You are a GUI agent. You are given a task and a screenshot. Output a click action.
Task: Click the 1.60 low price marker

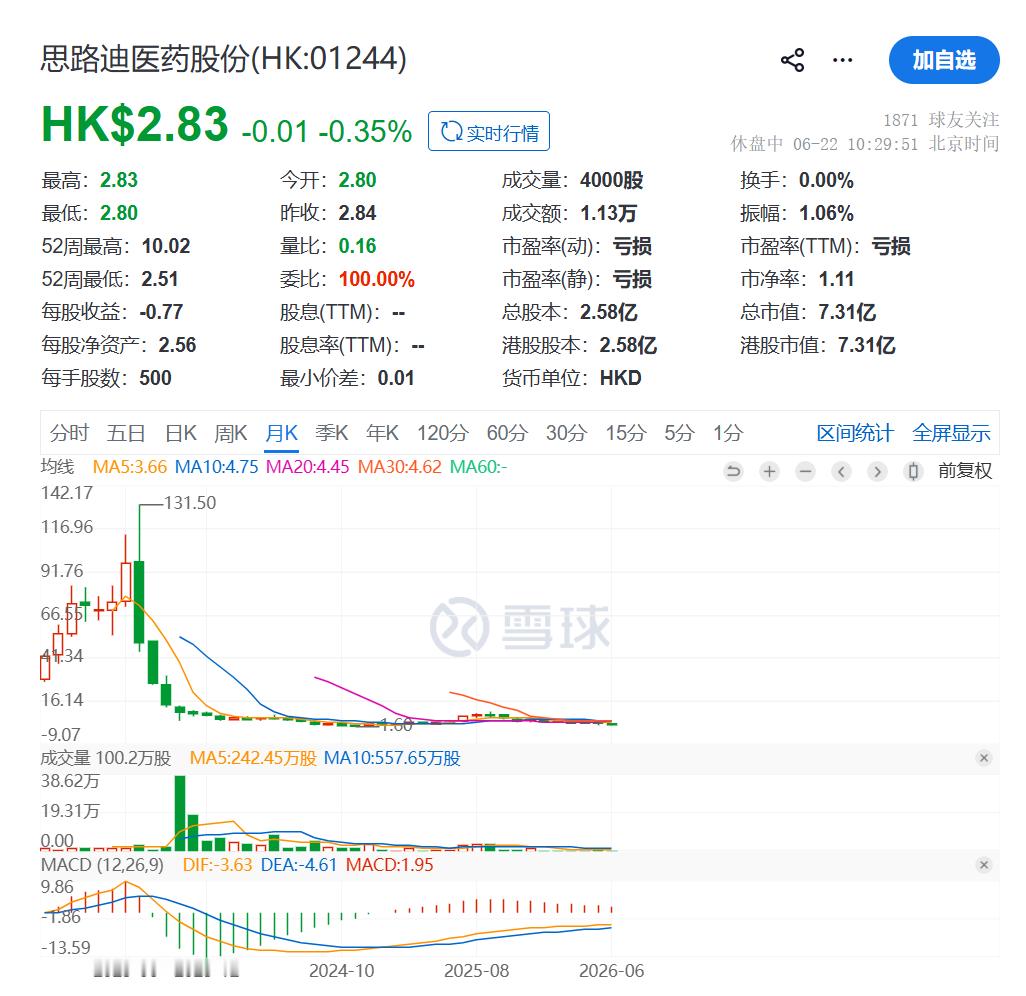(x=397, y=724)
